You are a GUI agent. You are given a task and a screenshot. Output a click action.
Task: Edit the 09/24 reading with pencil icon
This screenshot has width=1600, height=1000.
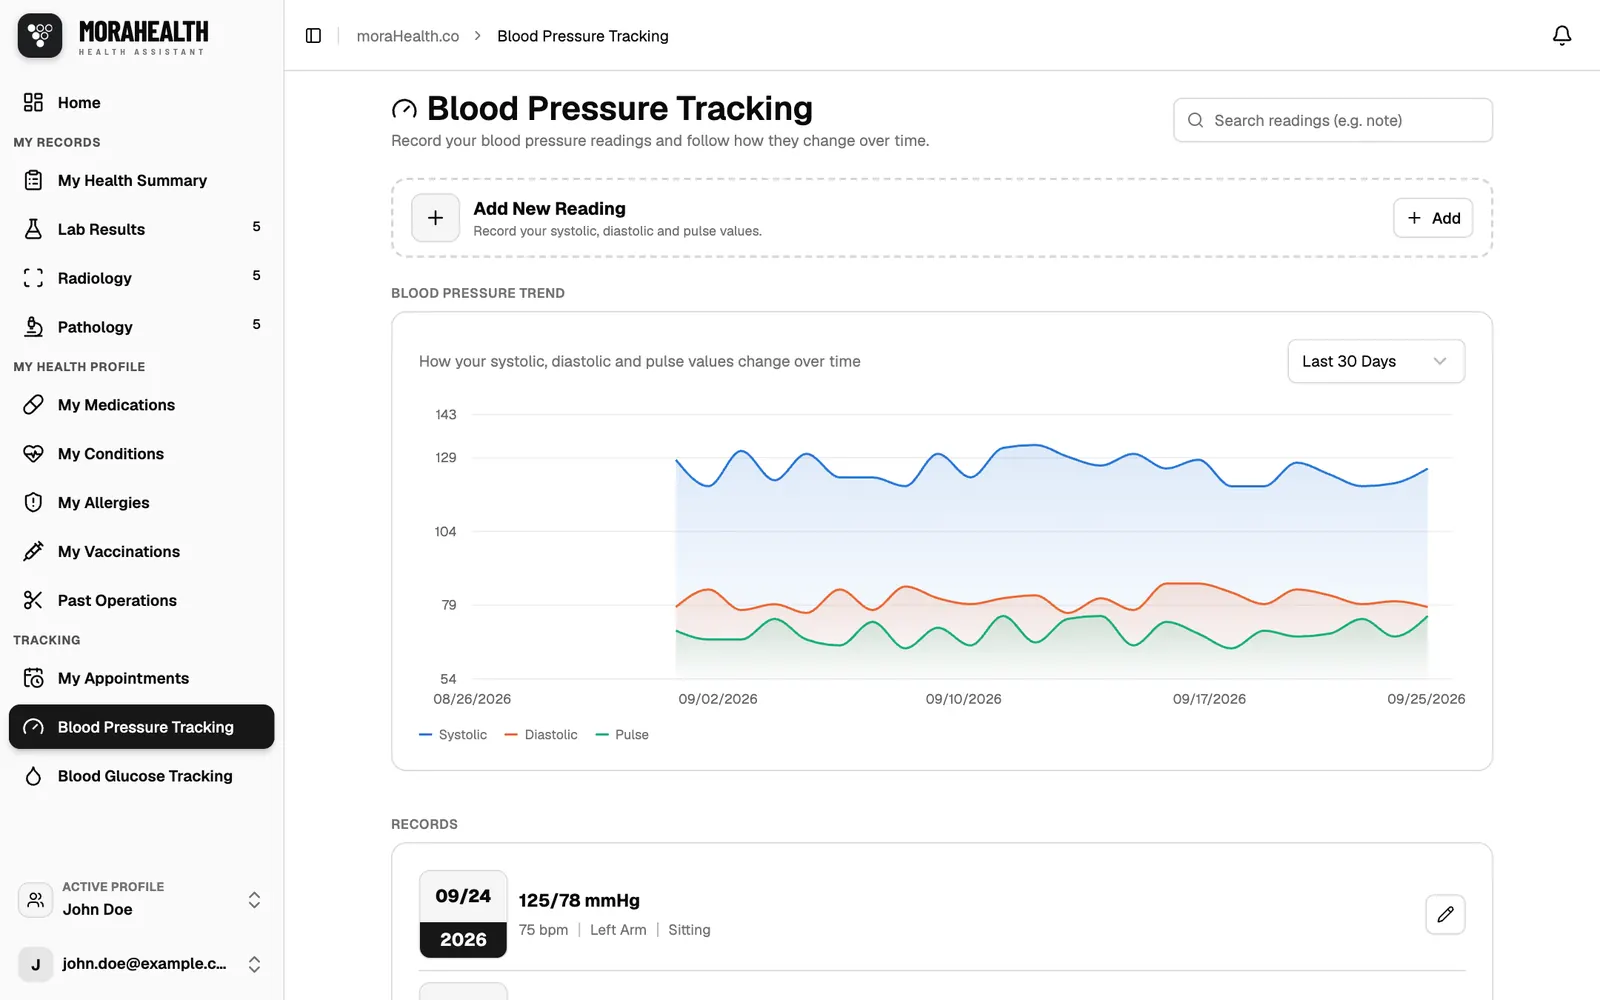[1445, 914]
